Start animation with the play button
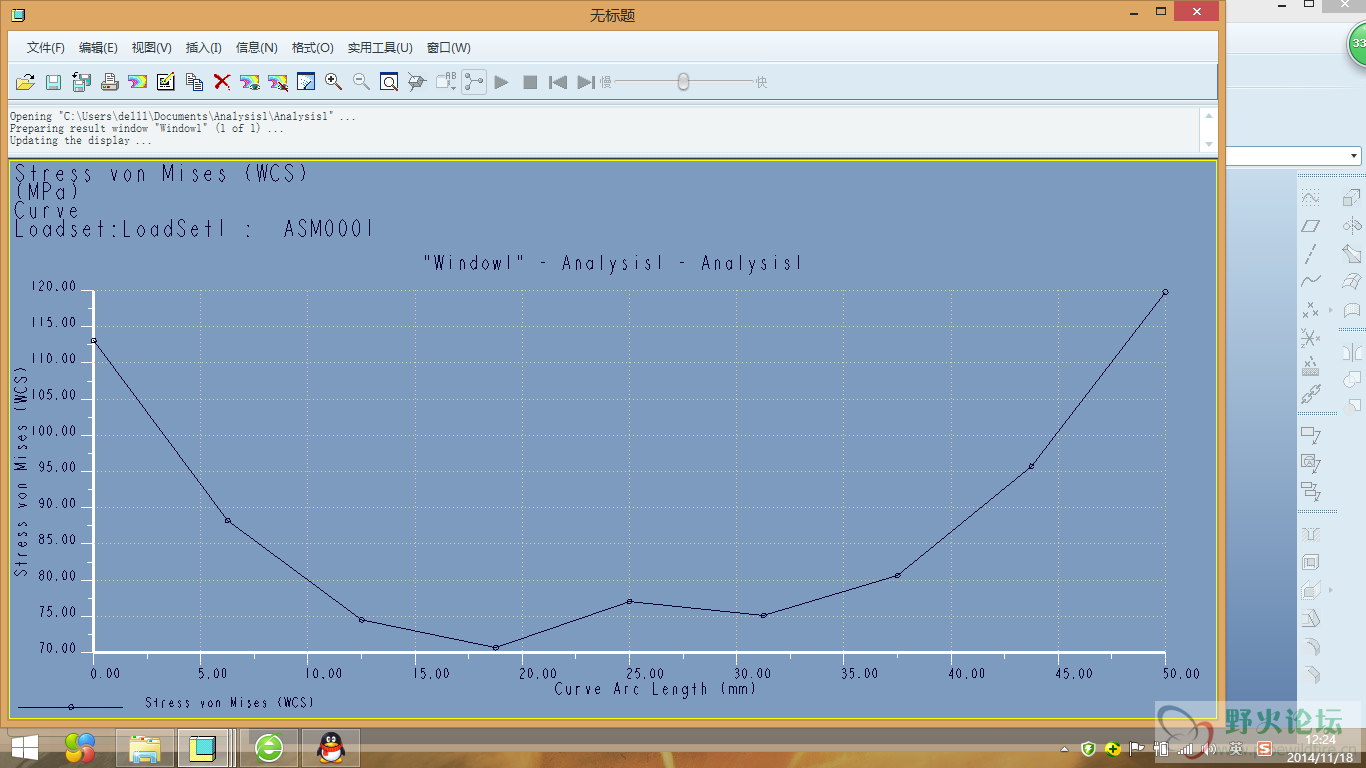The image size is (1366, 768). (502, 82)
